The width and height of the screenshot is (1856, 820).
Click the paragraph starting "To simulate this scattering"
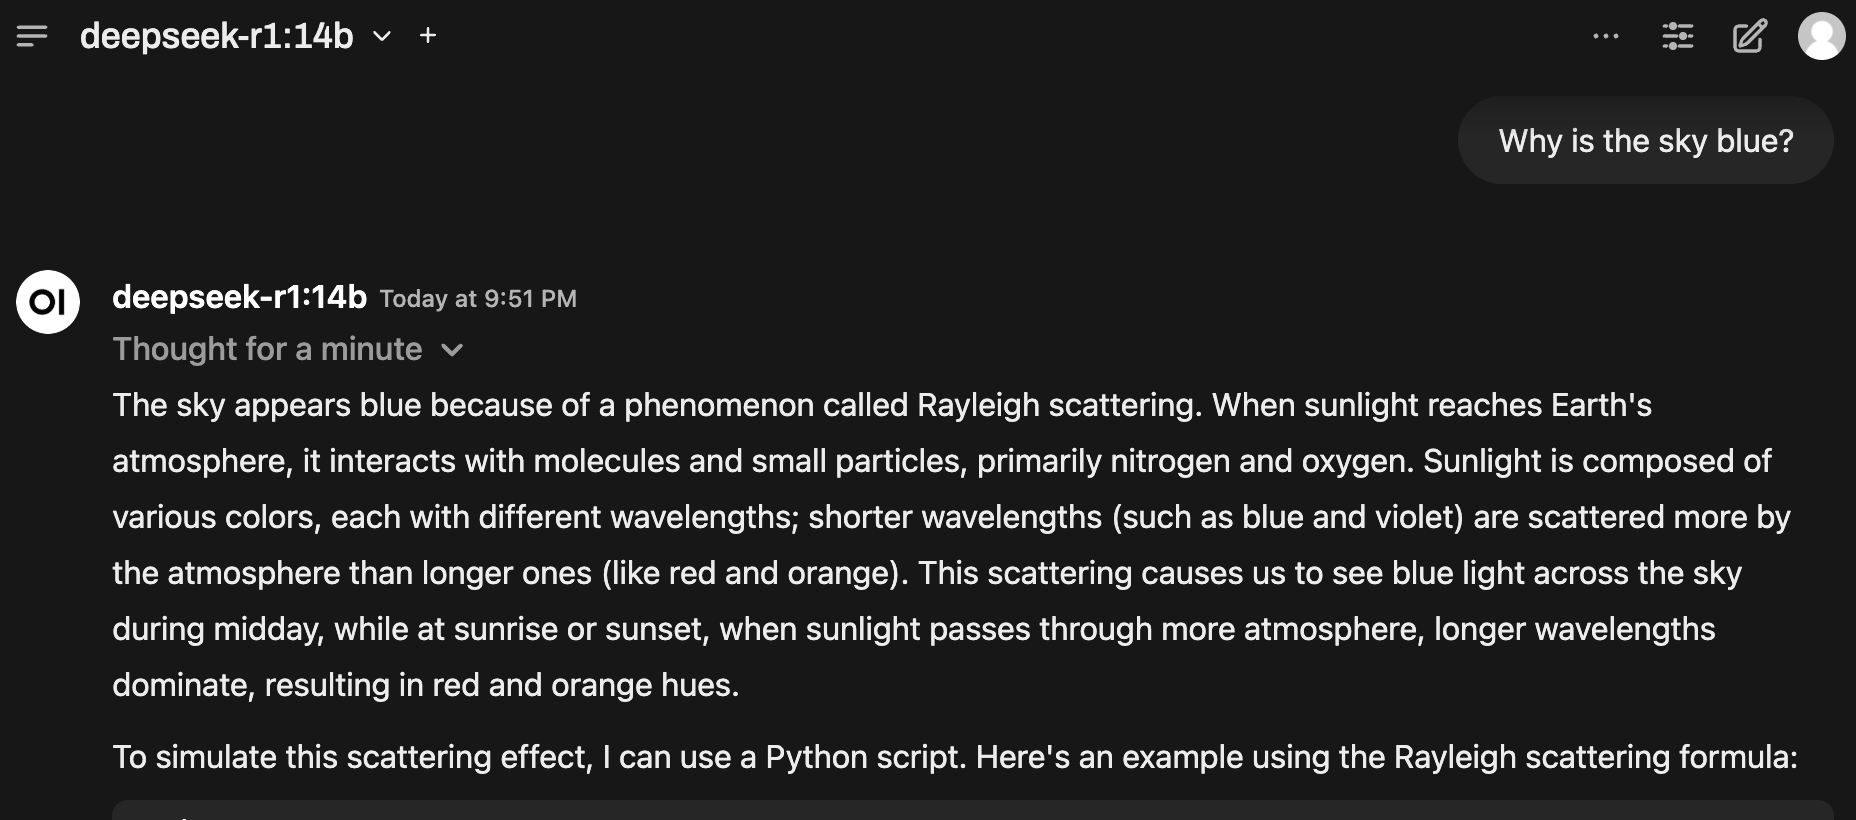(x=955, y=757)
